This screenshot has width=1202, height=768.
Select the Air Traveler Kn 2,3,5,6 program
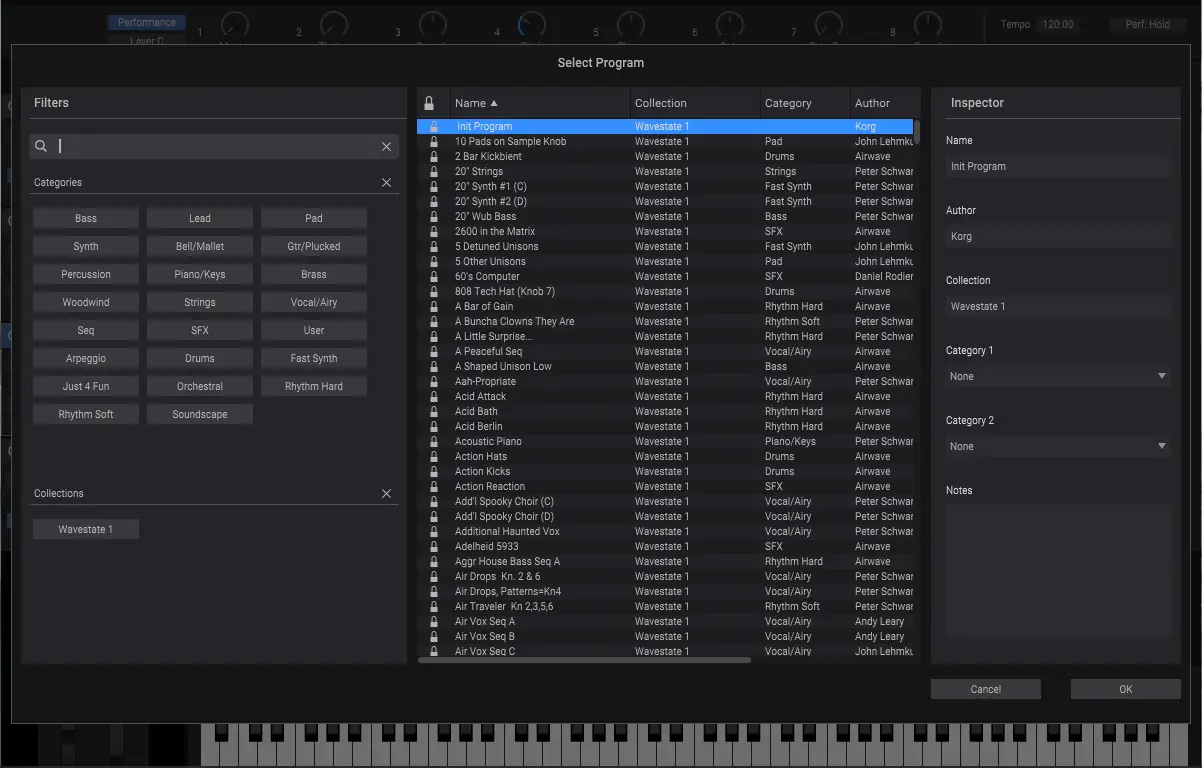665,607
